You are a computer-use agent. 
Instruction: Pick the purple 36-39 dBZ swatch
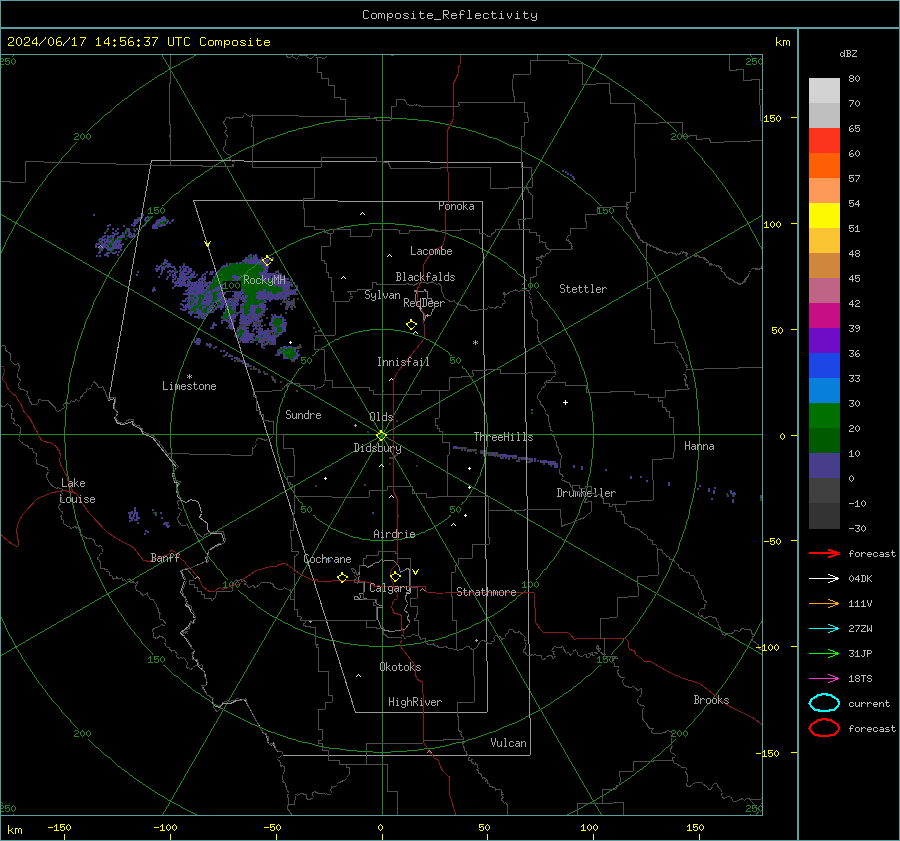[824, 341]
